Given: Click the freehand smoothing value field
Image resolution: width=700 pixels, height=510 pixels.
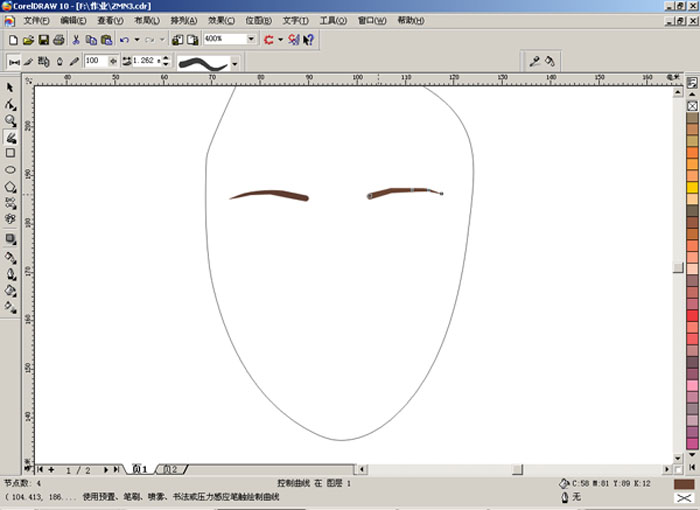Looking at the screenshot, I should (x=96, y=62).
